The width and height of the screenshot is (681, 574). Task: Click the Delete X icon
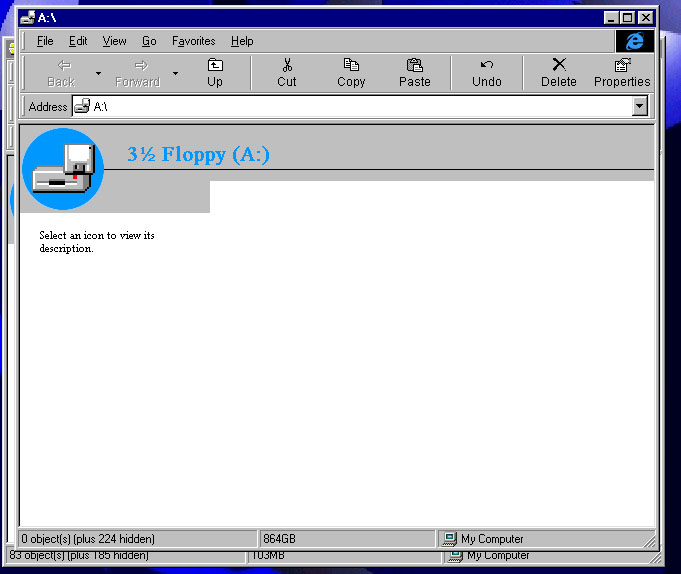(x=559, y=65)
